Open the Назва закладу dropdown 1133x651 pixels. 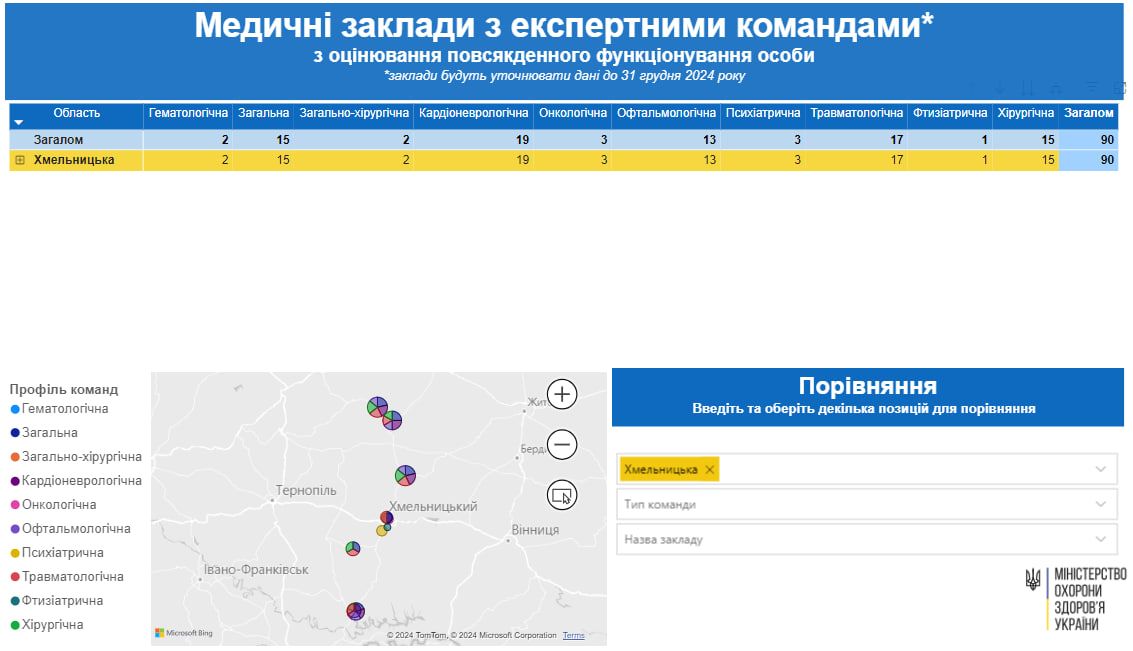coord(866,539)
